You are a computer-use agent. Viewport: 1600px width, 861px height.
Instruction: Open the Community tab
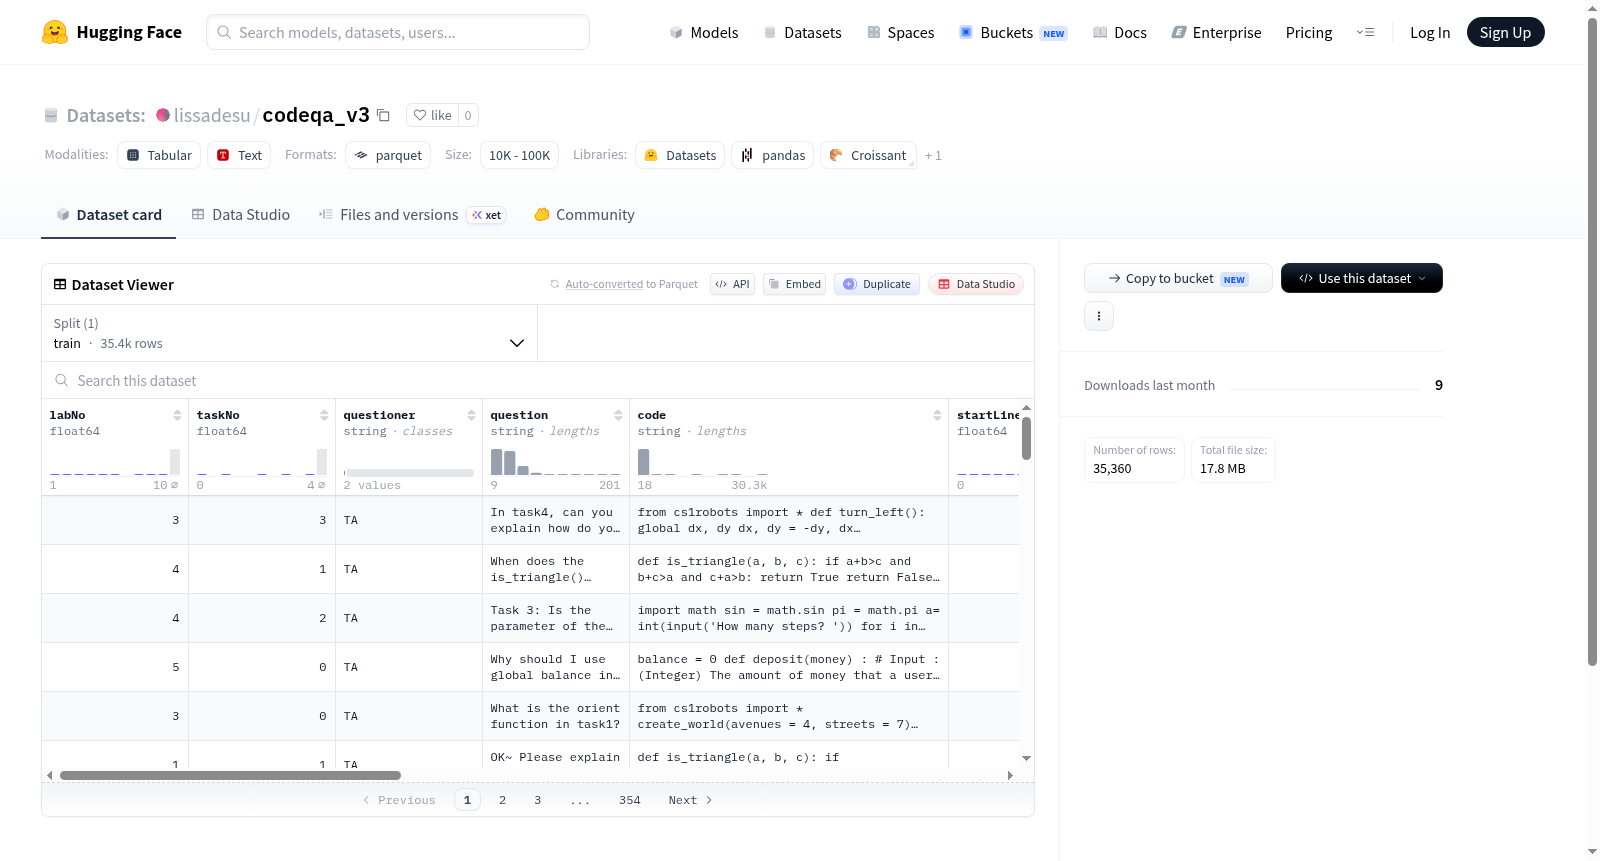(x=584, y=214)
